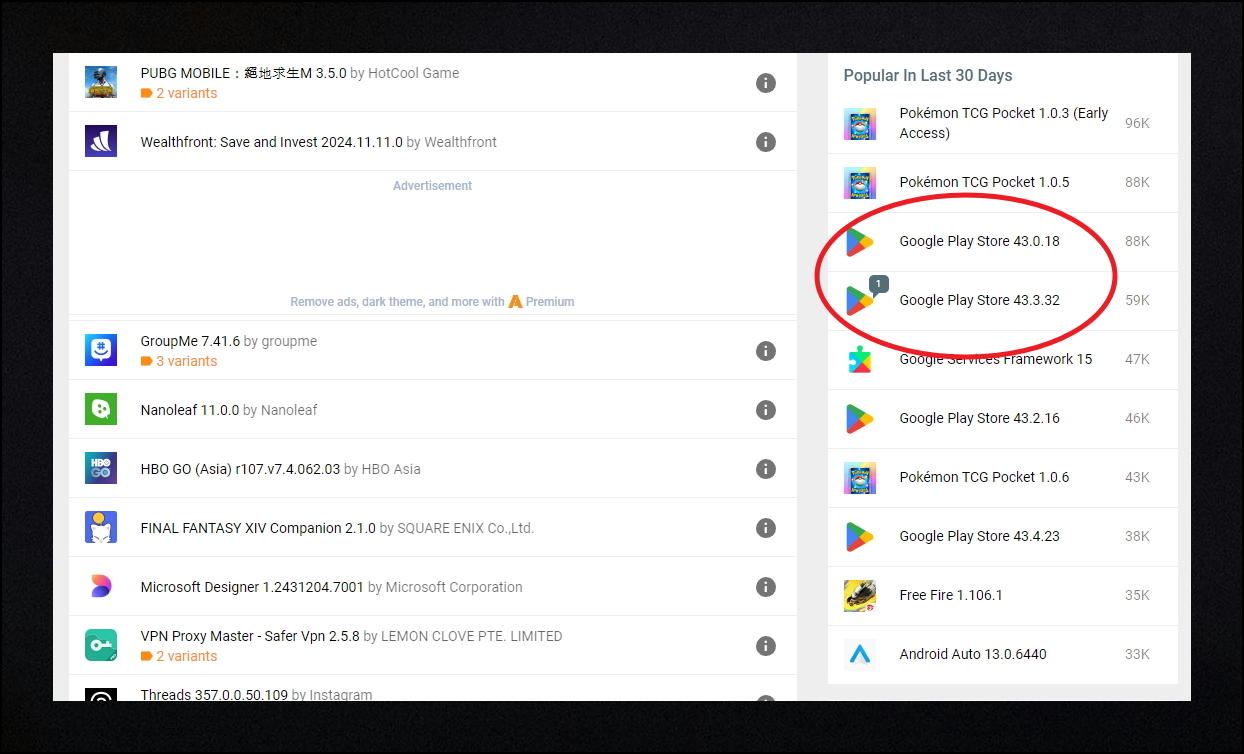Click the FINAL FANTASY XIV Companion icon
This screenshot has width=1244, height=754.
pos(101,527)
